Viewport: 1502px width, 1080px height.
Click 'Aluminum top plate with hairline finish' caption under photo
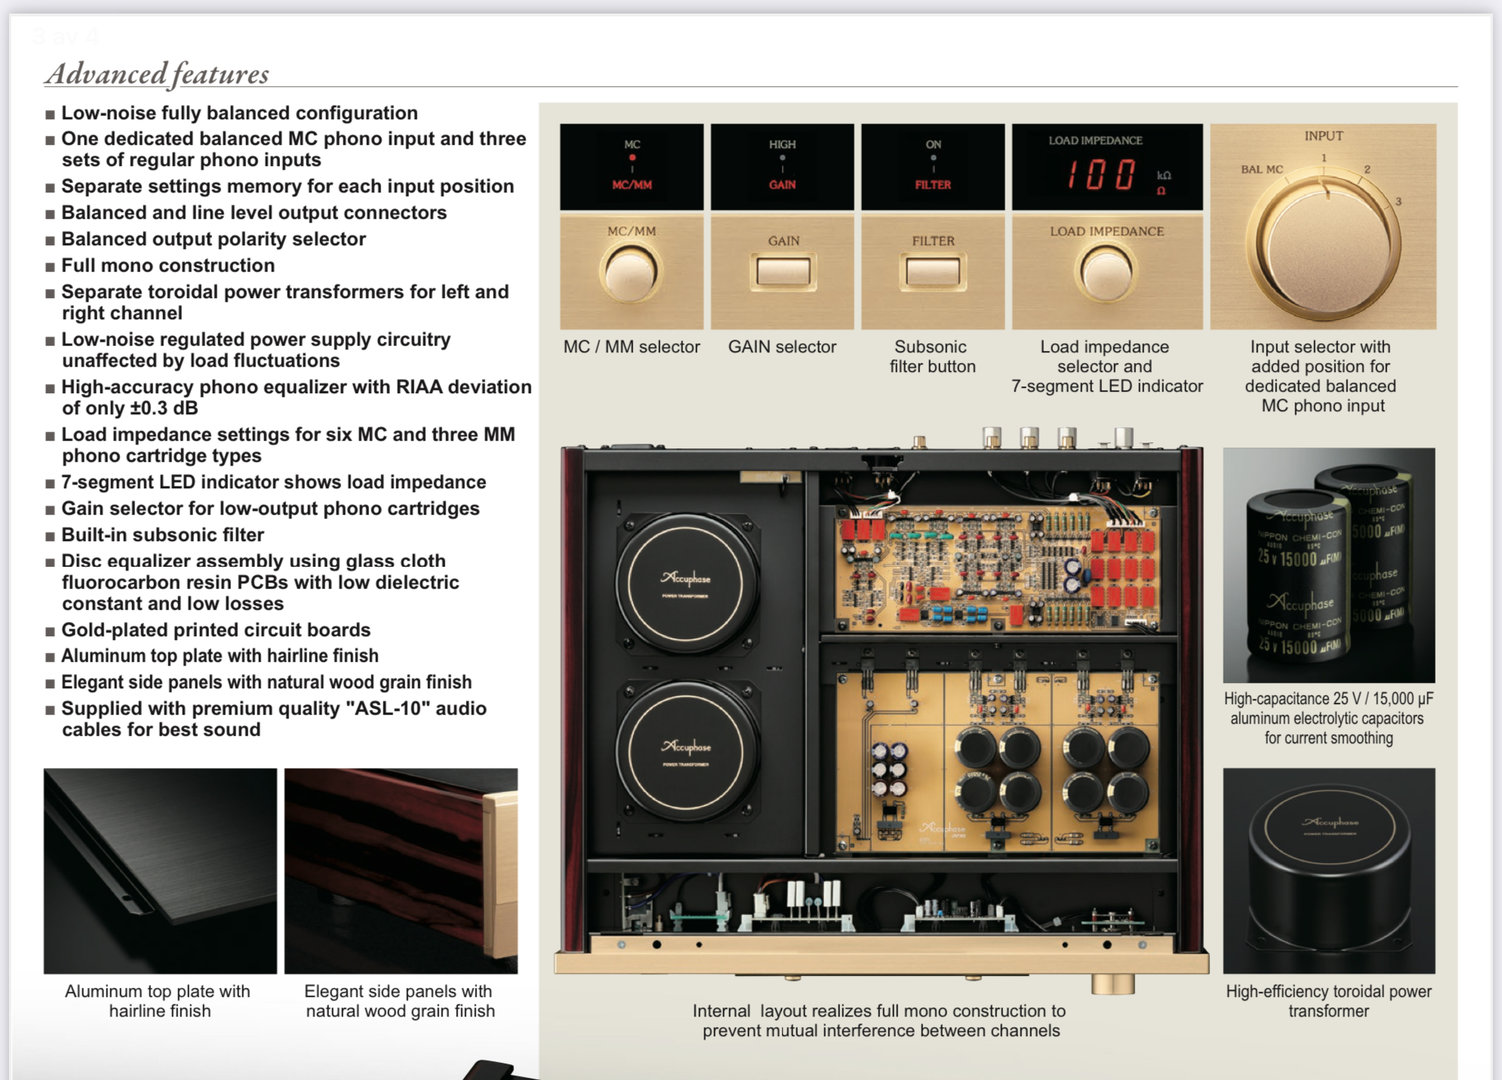pyautogui.click(x=158, y=1001)
